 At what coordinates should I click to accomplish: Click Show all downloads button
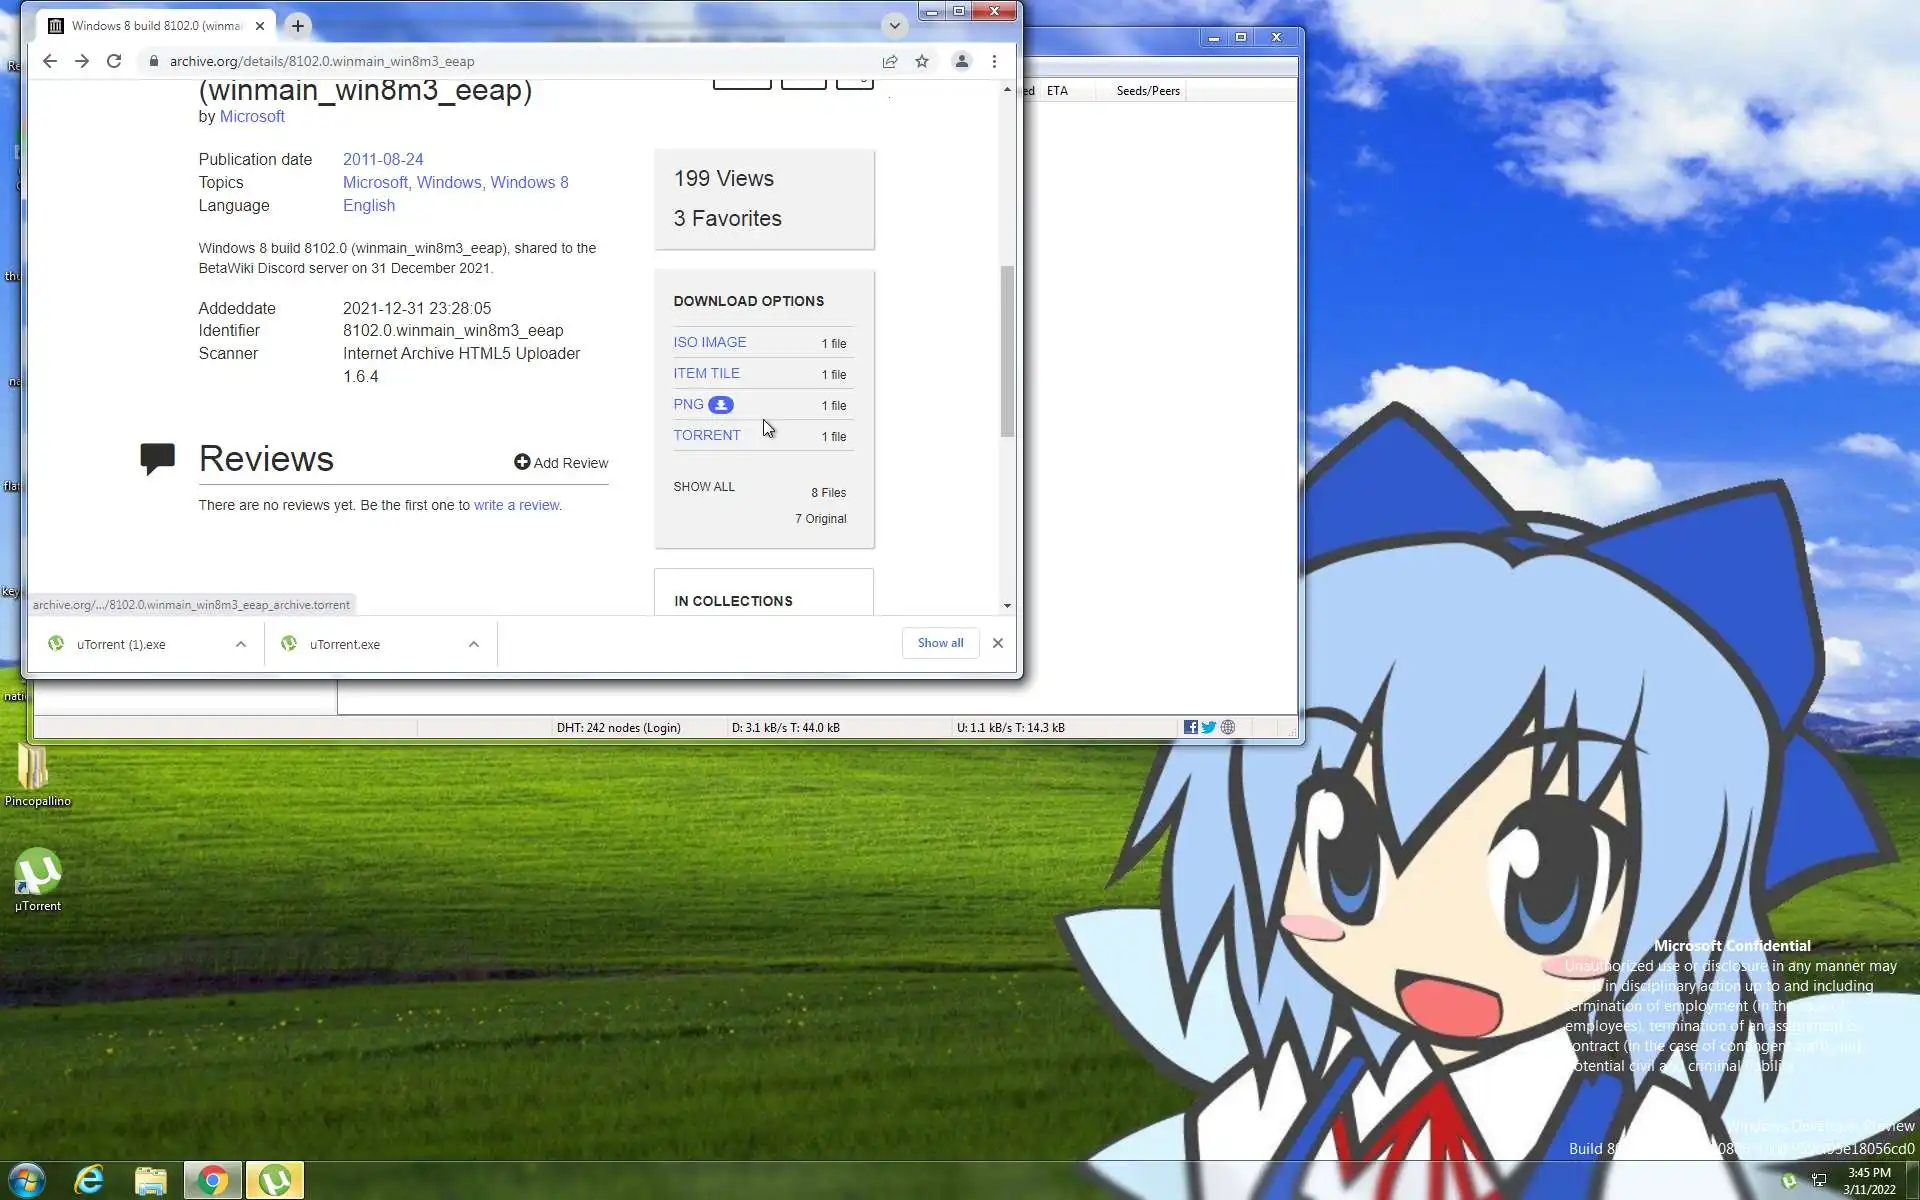tap(940, 643)
